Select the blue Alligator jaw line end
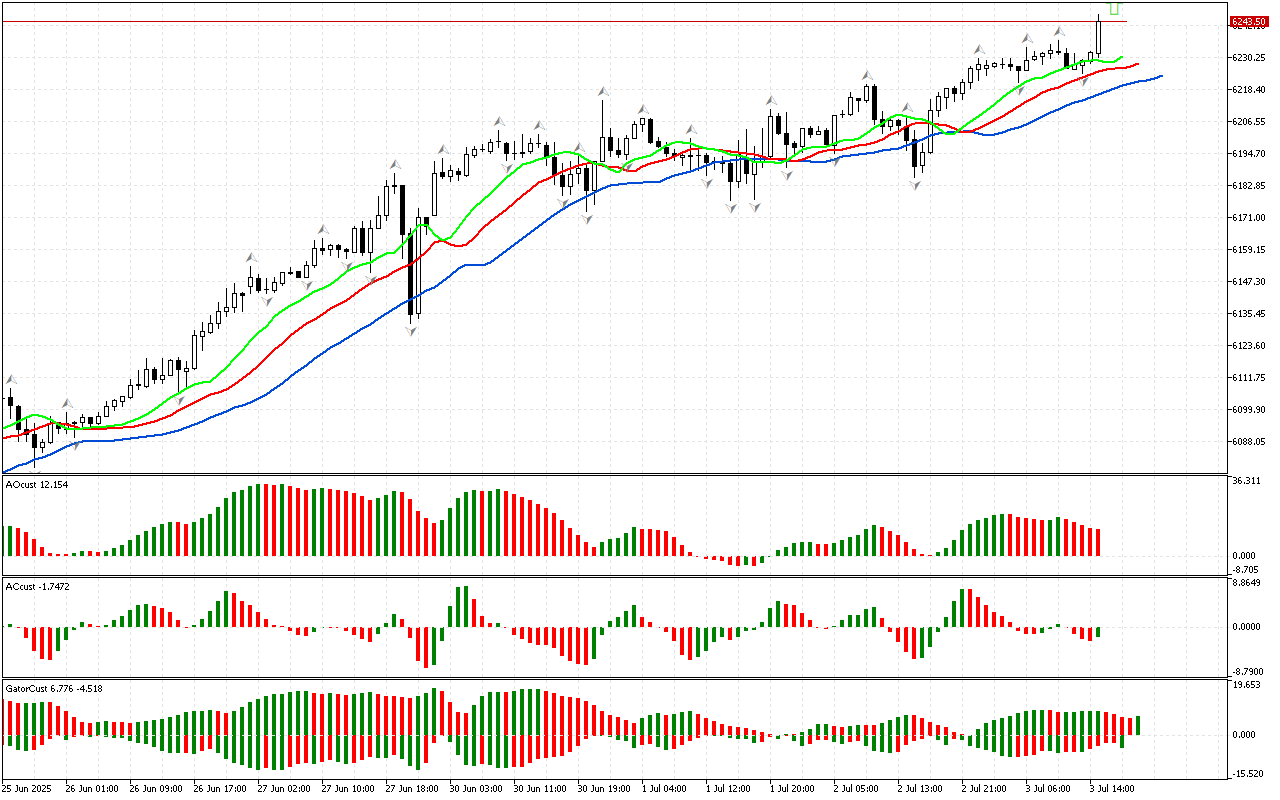Viewport: 1280px width, 800px height. pos(1160,76)
